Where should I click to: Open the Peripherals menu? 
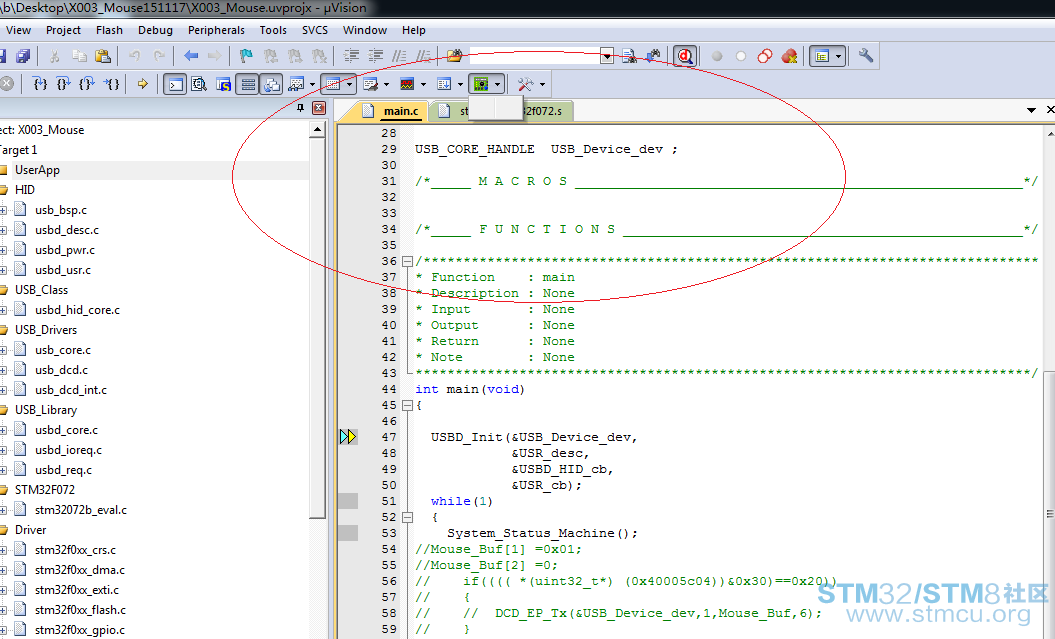tap(216, 30)
